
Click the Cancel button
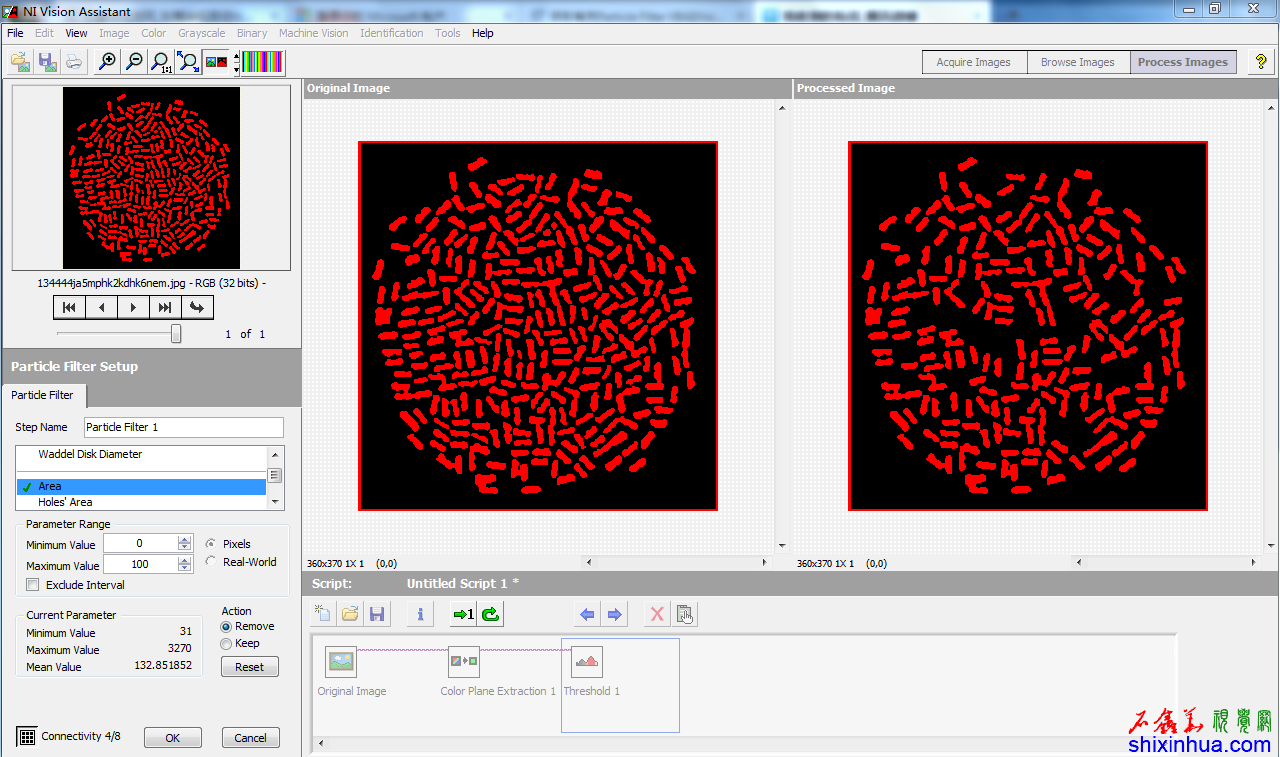[251, 738]
